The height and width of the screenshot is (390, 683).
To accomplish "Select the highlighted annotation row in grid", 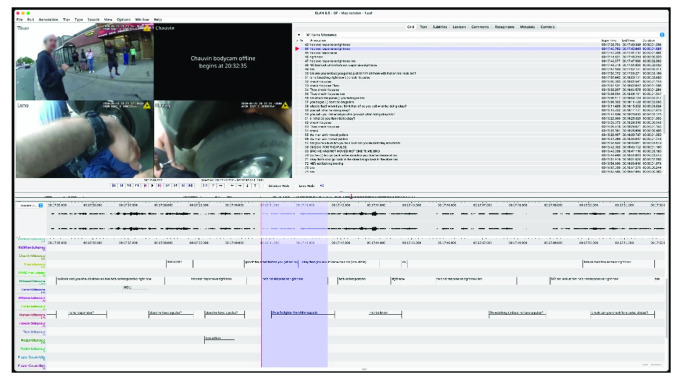I will click(x=479, y=49).
